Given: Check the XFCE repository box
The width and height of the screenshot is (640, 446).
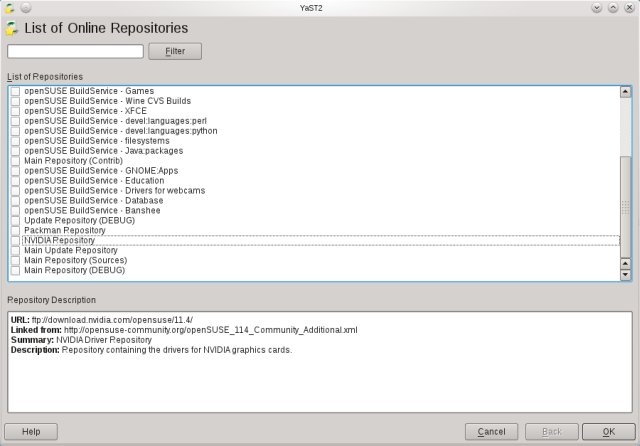Looking at the screenshot, I should coord(15,111).
